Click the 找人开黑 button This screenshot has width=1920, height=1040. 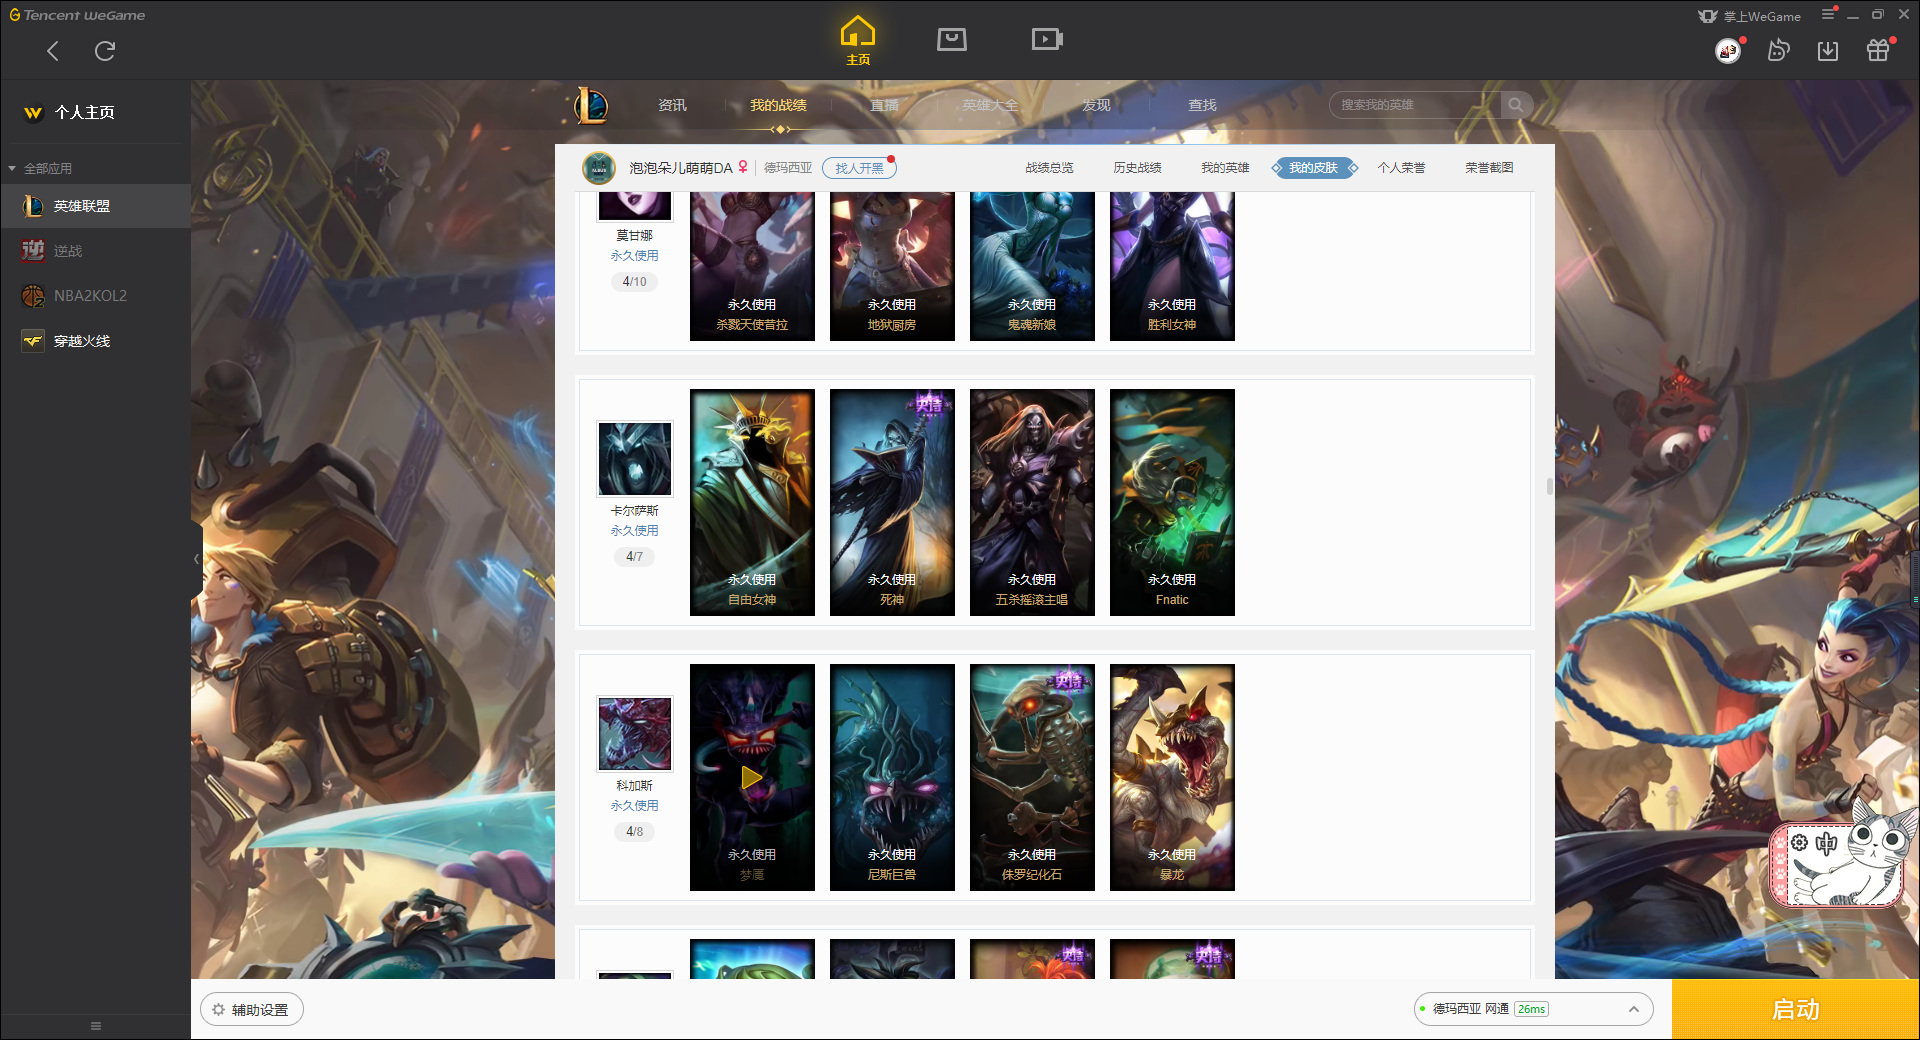pos(859,168)
